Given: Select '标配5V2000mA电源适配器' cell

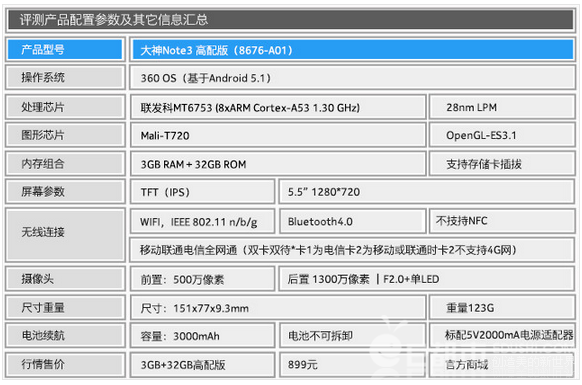Looking at the screenshot, I should coord(502,336).
